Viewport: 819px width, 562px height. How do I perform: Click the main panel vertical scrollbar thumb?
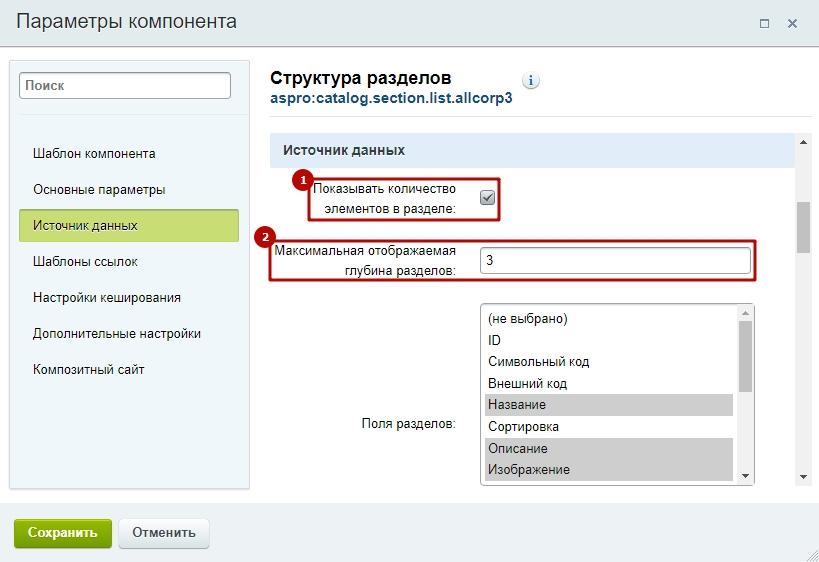click(x=803, y=228)
